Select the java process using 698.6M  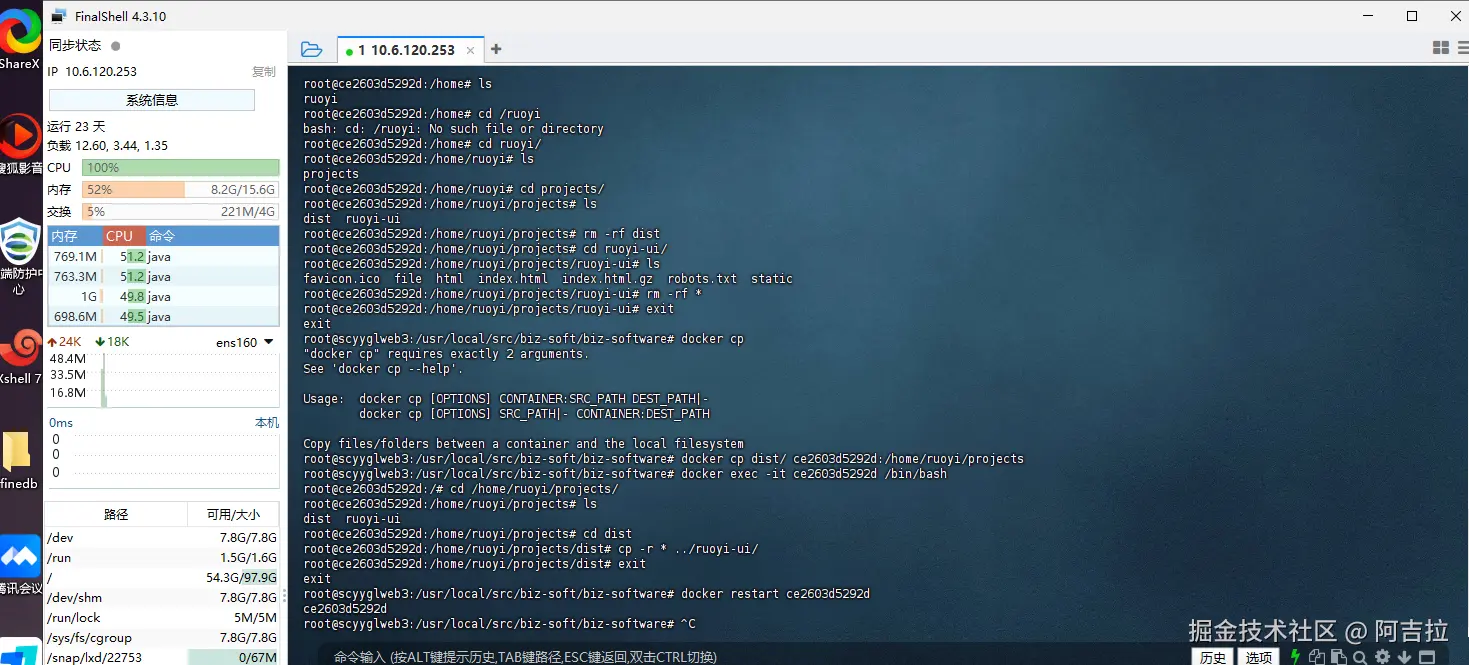163,316
